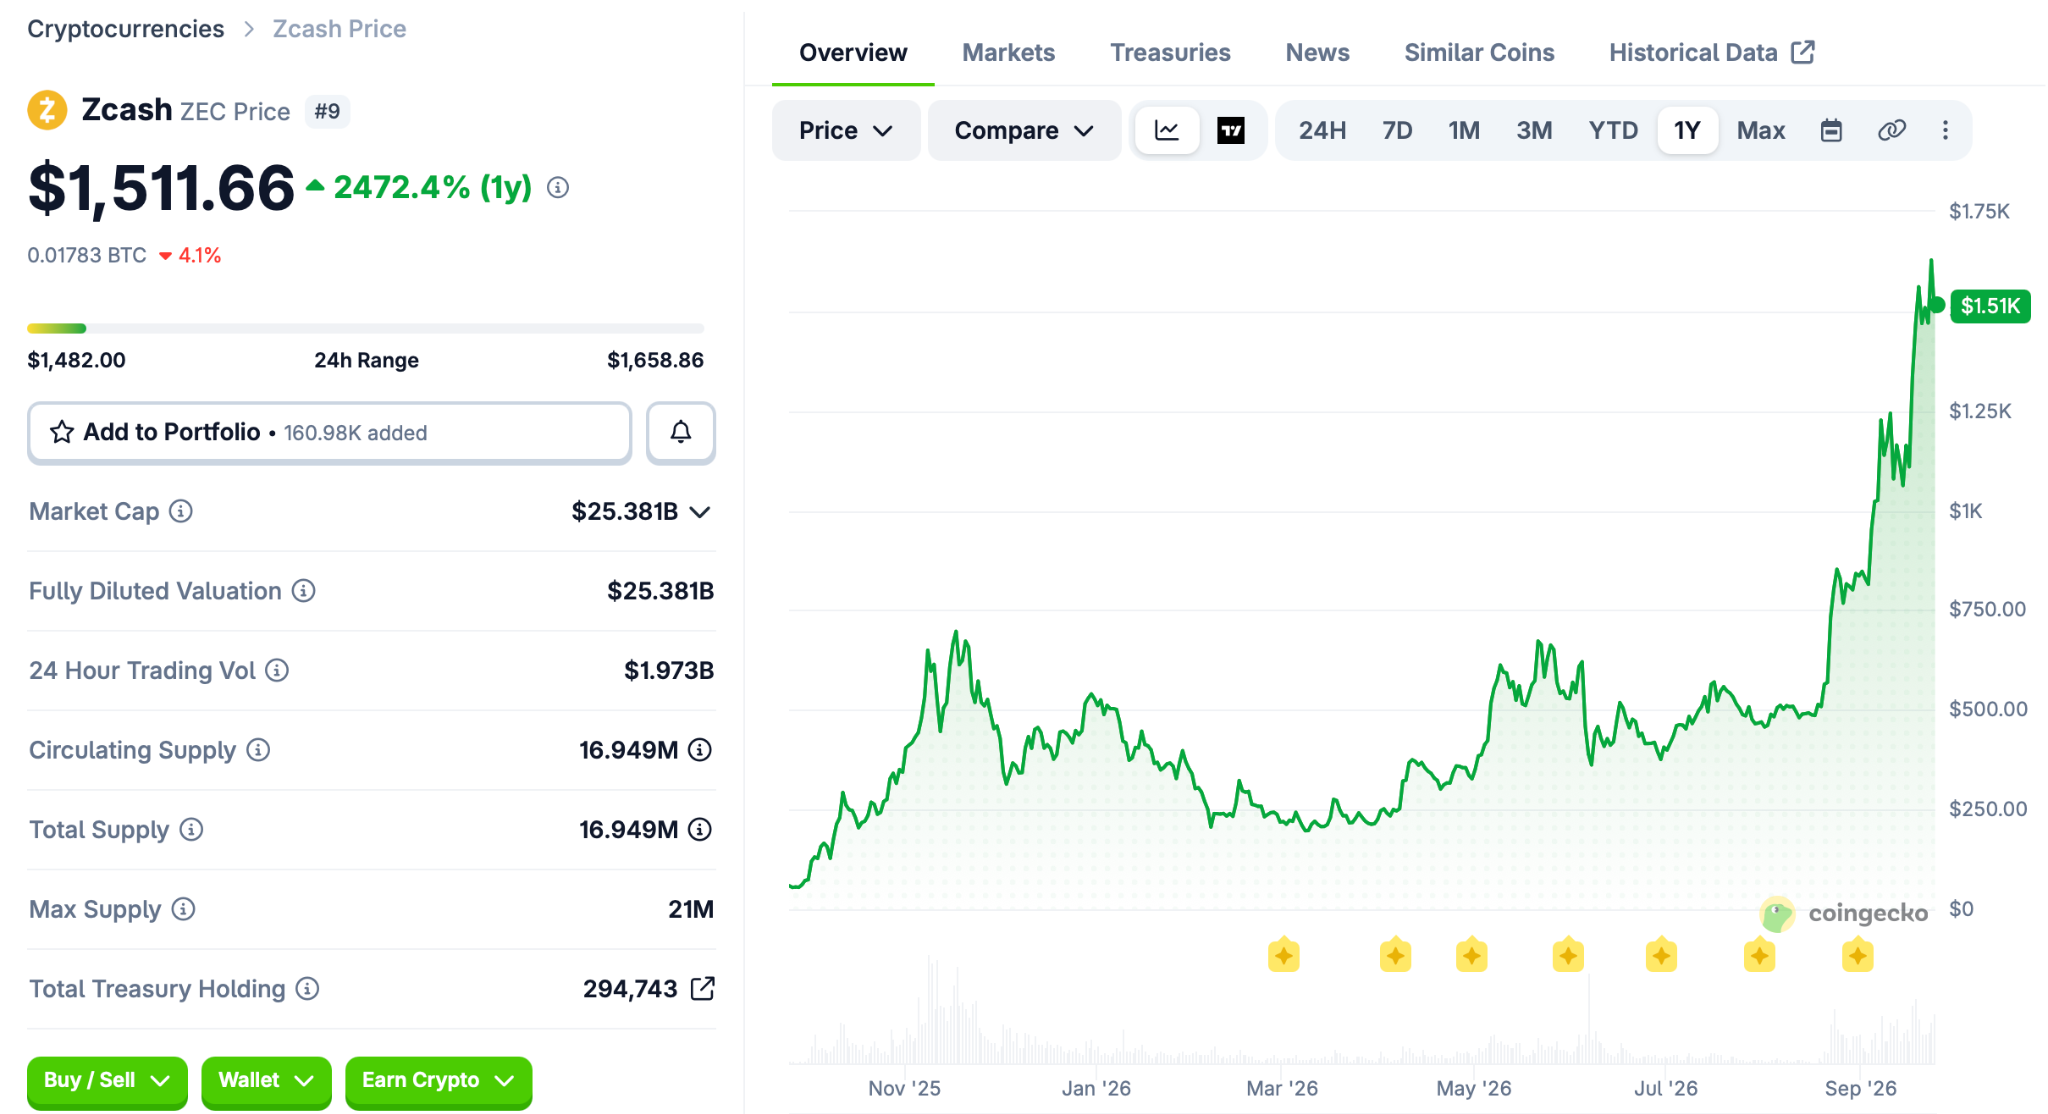Image resolution: width=2048 pixels, height=1114 pixels.
Task: Click the Zcash coin logo icon
Action: pyautogui.click(x=47, y=110)
